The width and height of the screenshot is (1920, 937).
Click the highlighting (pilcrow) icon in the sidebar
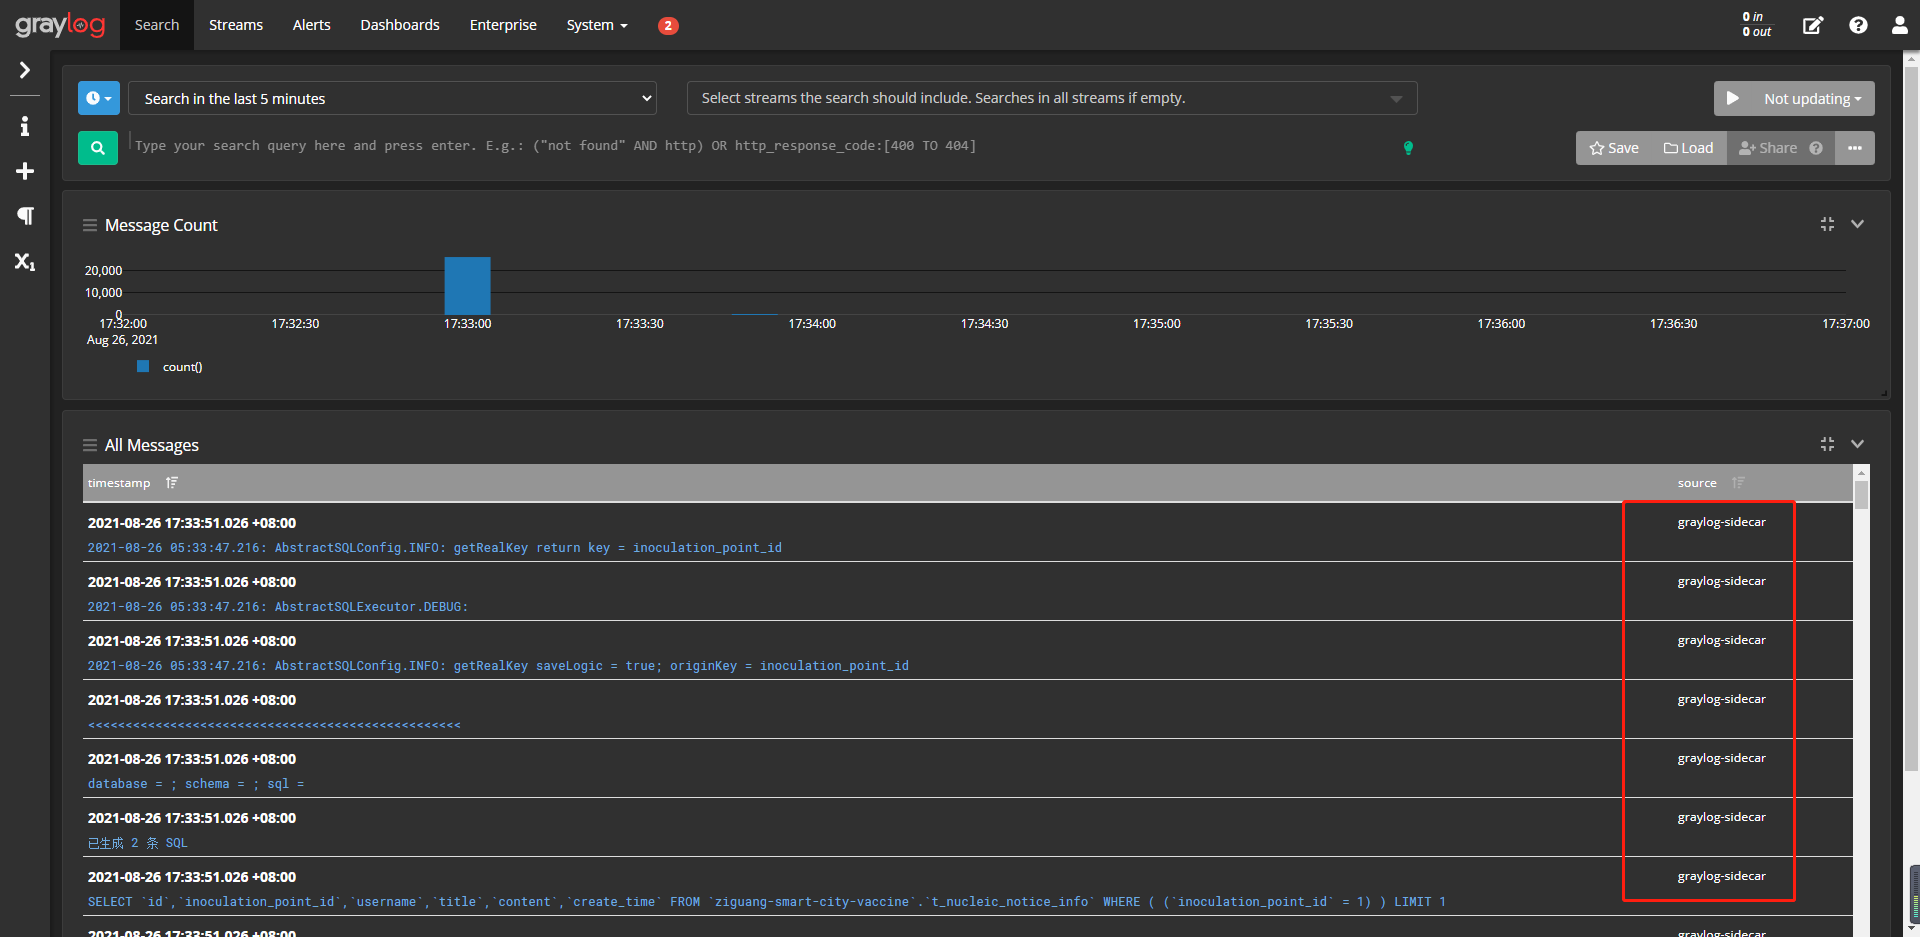(24, 216)
